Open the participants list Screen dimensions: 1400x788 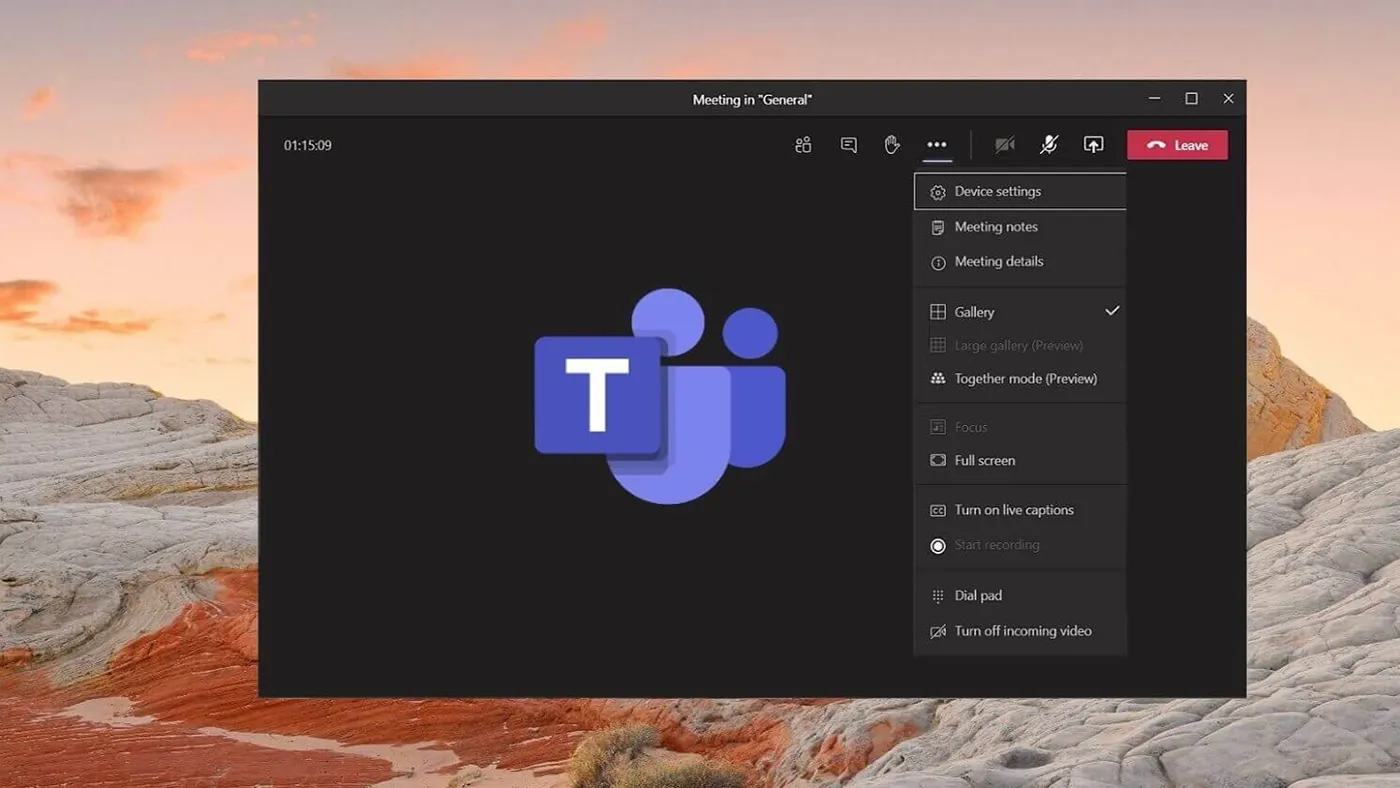pos(802,144)
